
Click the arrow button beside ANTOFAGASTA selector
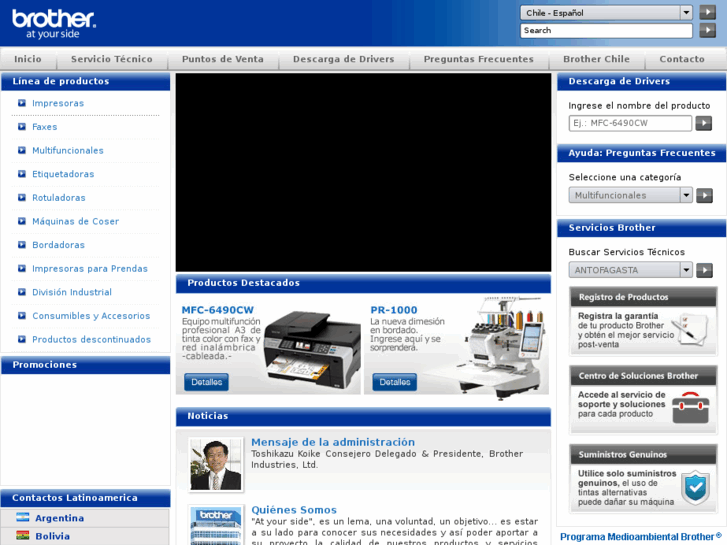click(x=704, y=270)
